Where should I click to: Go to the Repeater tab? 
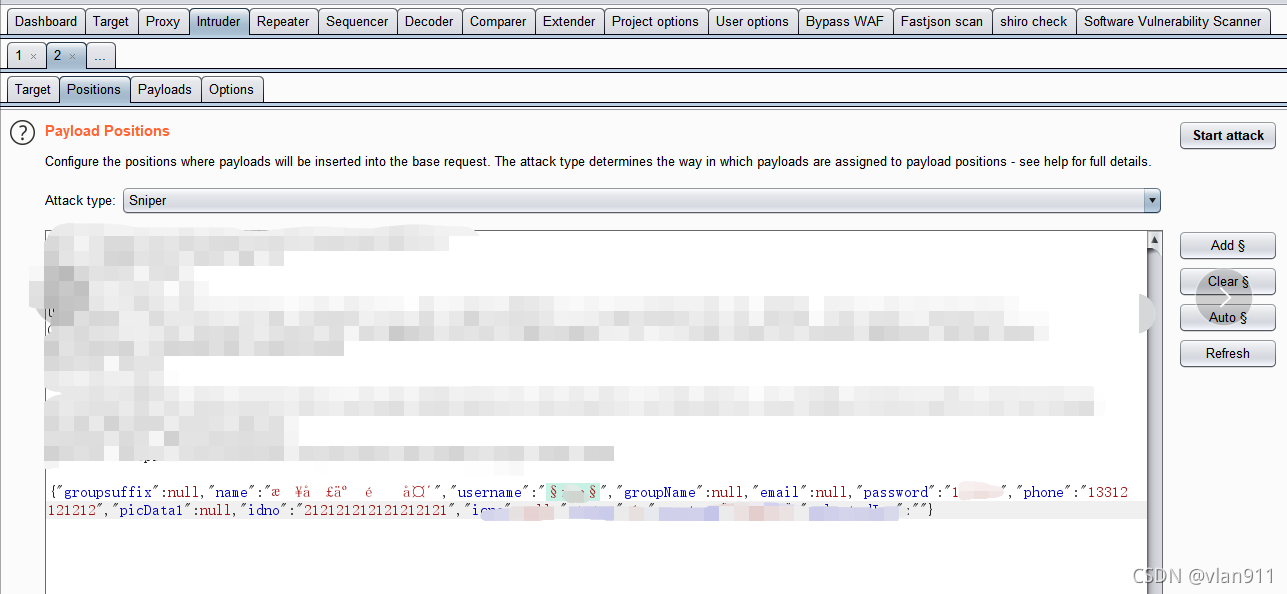283,21
